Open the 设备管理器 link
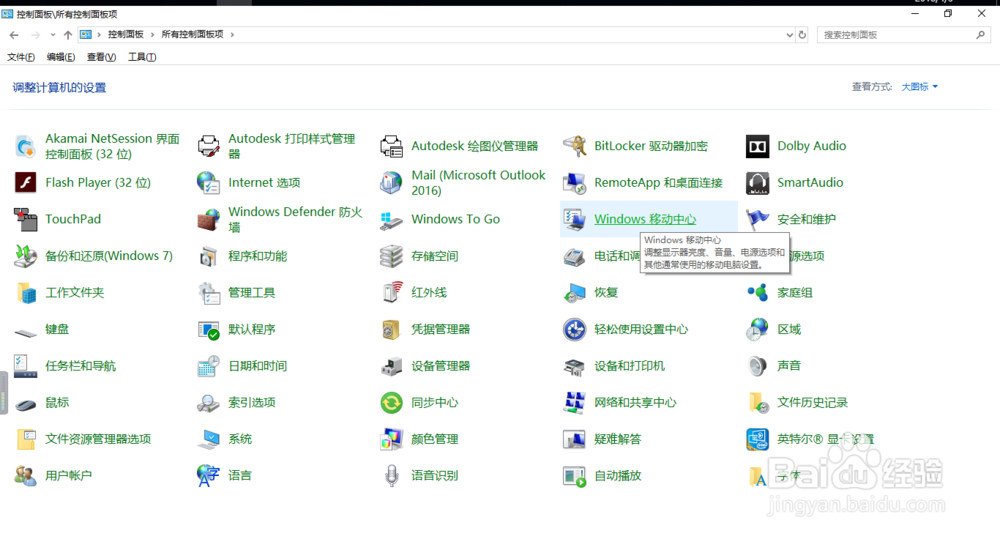Viewport: 1000px width, 539px height. pos(440,366)
